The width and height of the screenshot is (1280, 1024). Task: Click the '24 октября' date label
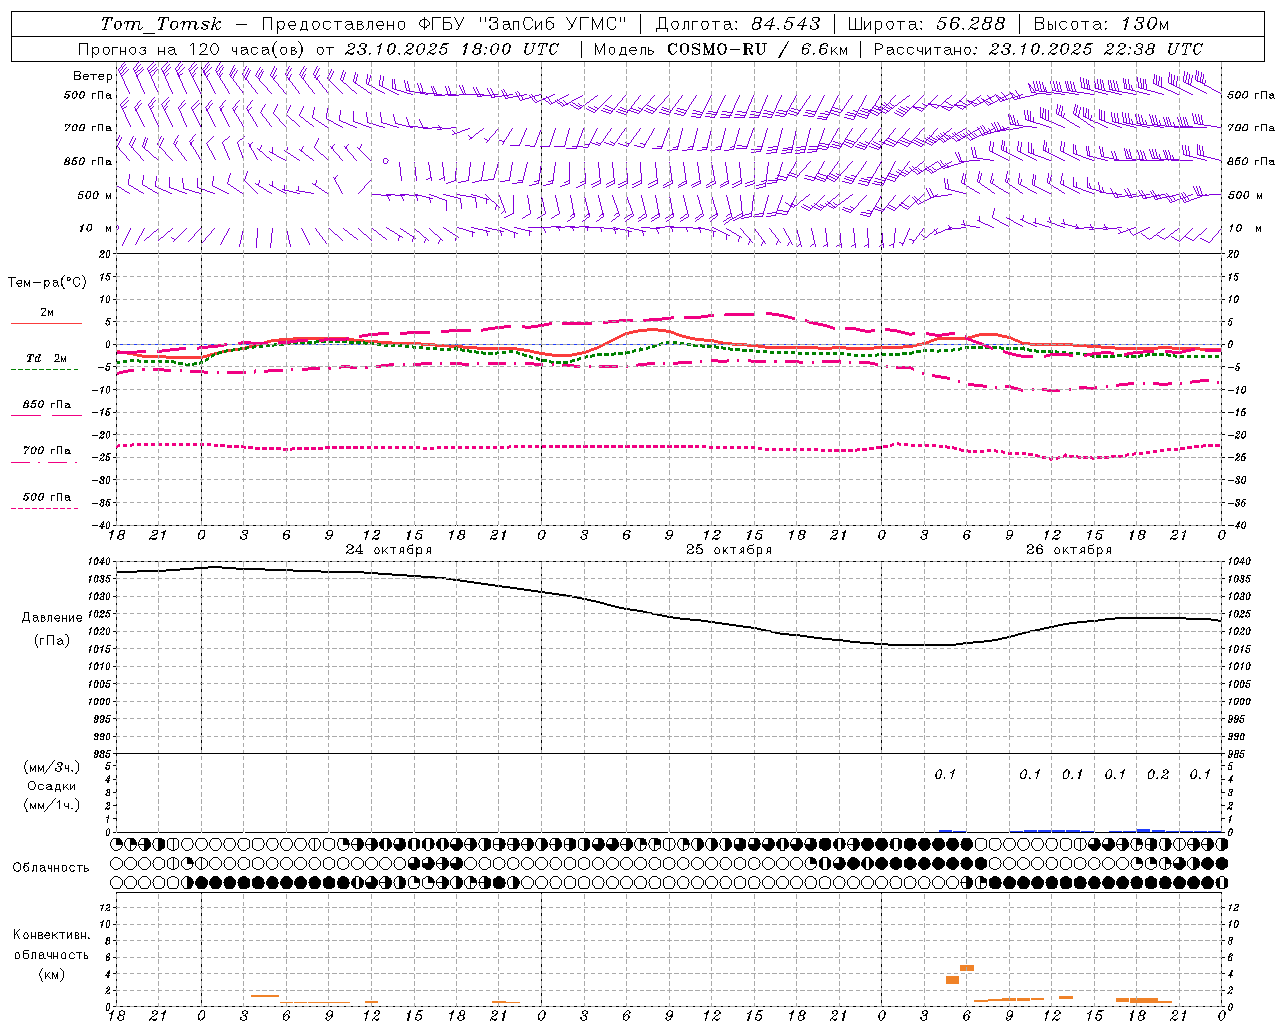[389, 550]
